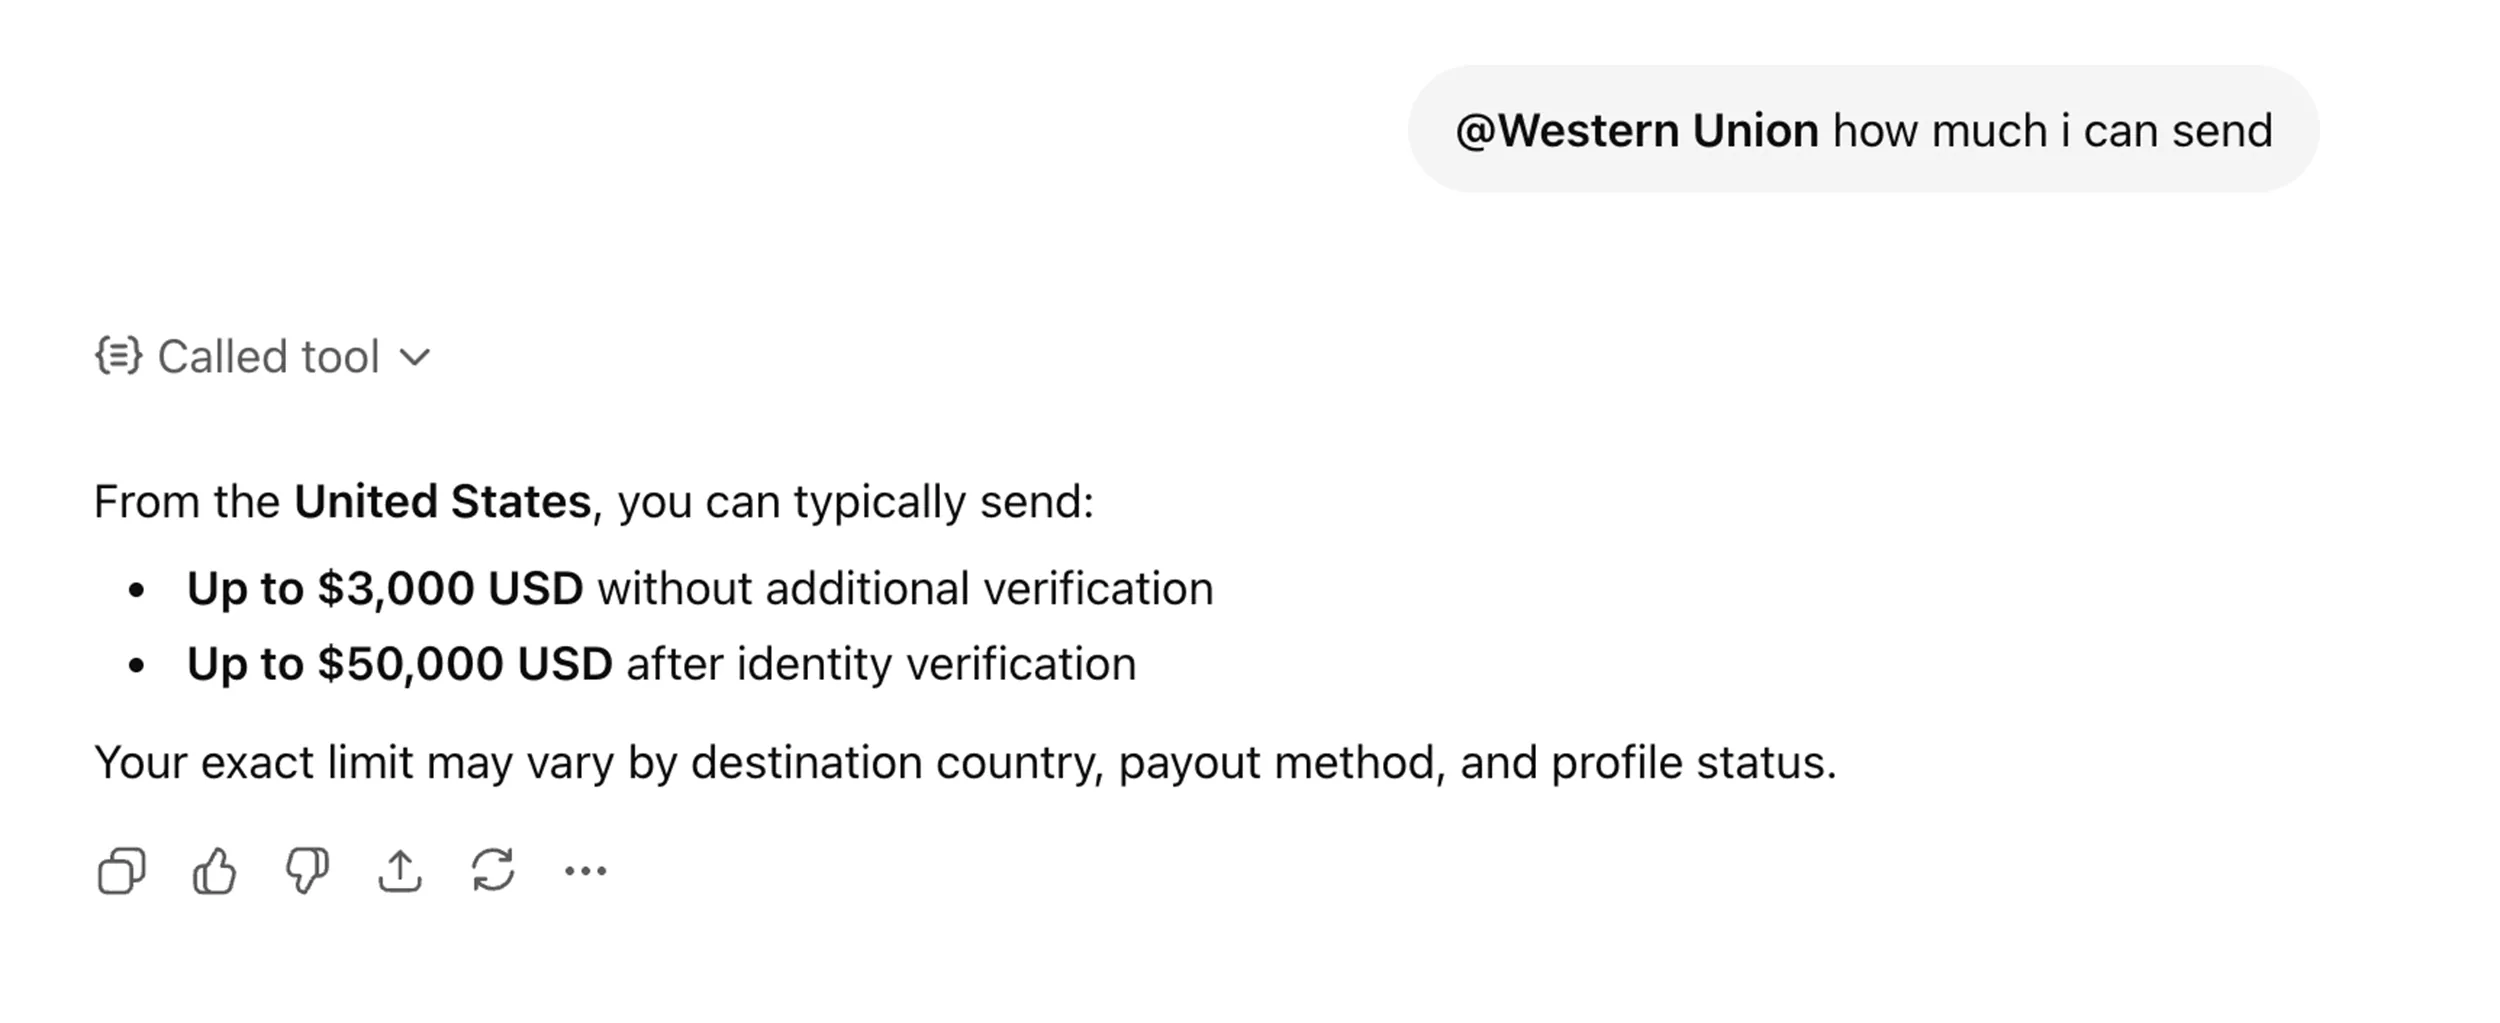Click 'you can typically send:' text
This screenshot has width=2500, height=1023.
tap(856, 502)
